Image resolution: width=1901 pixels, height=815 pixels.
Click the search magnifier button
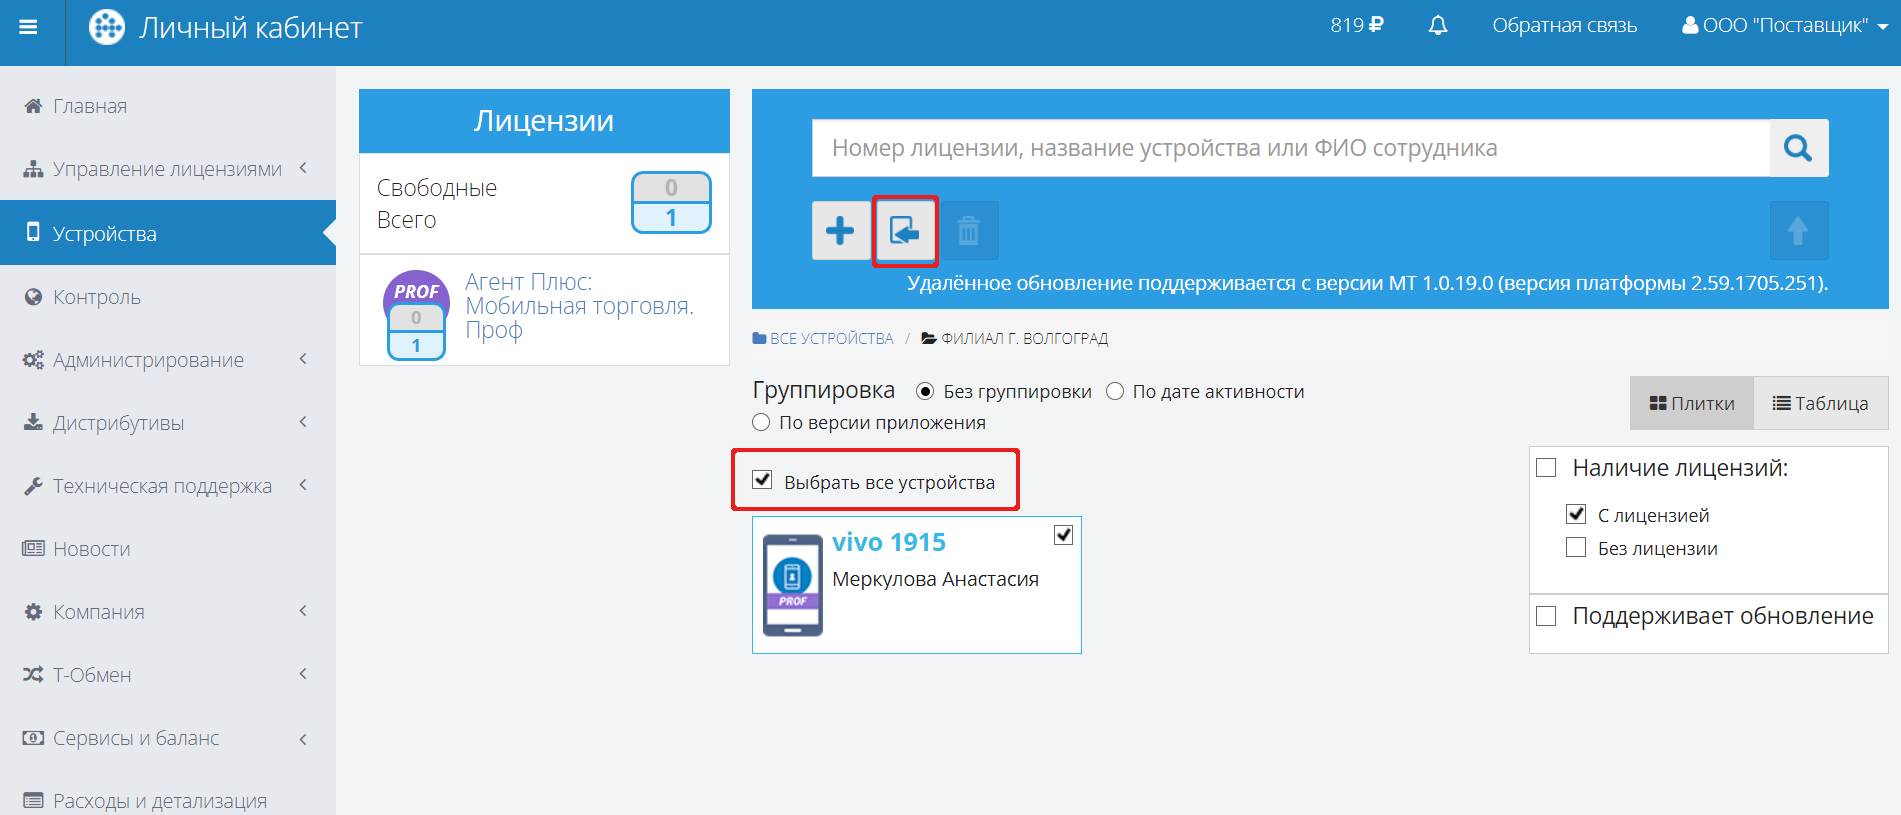tap(1798, 148)
